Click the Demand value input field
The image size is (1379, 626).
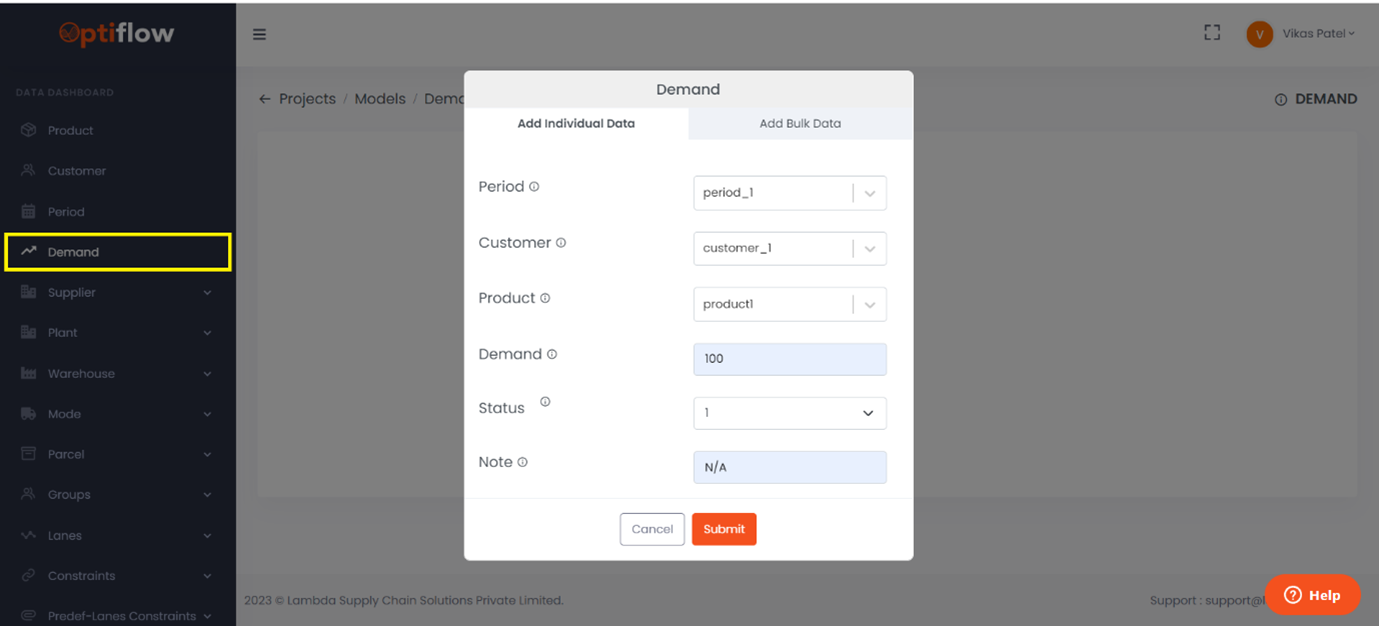pos(789,359)
